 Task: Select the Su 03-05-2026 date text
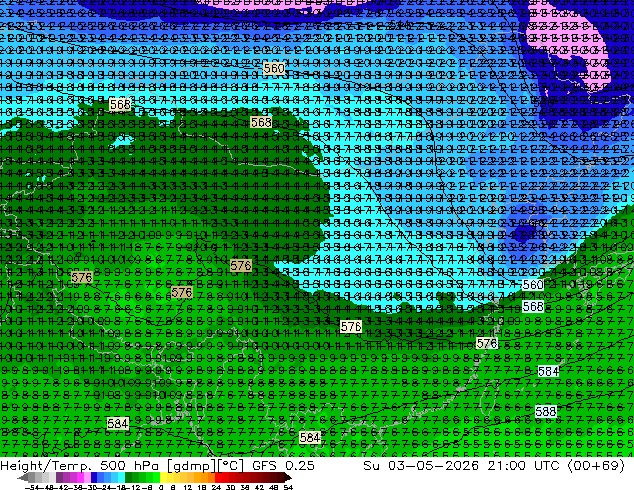pos(423,466)
